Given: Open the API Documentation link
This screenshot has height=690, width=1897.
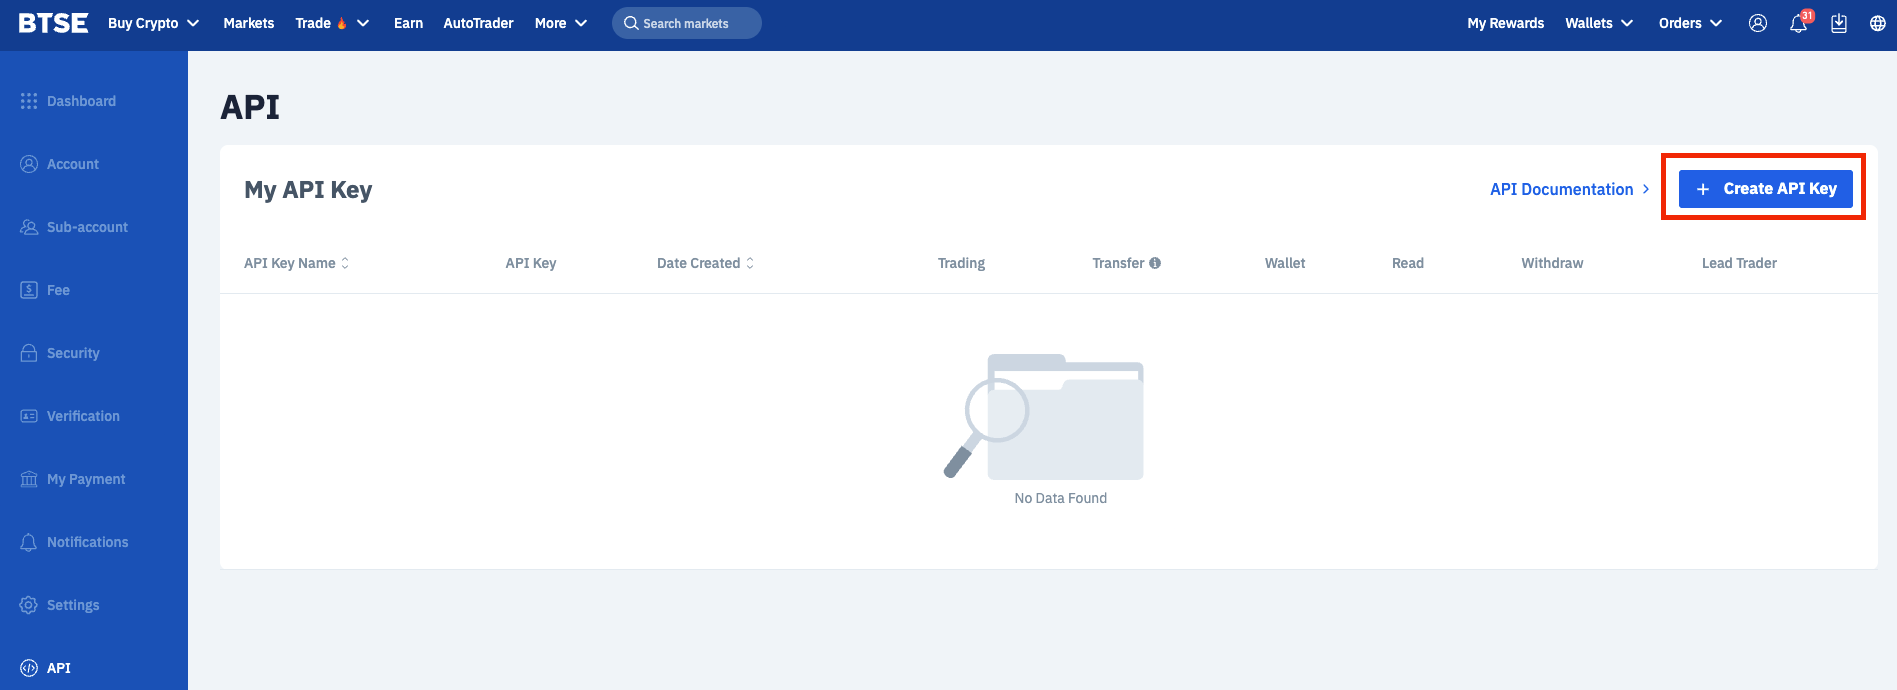Looking at the screenshot, I should (1569, 189).
